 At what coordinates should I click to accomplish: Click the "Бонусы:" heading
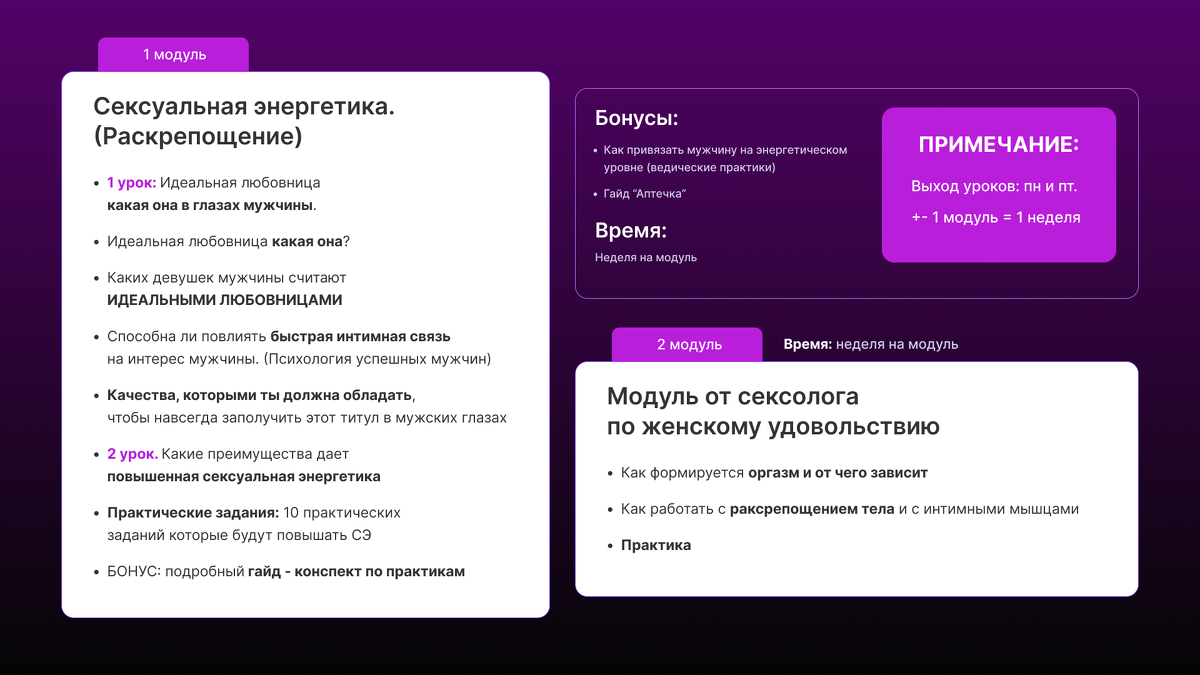click(636, 118)
